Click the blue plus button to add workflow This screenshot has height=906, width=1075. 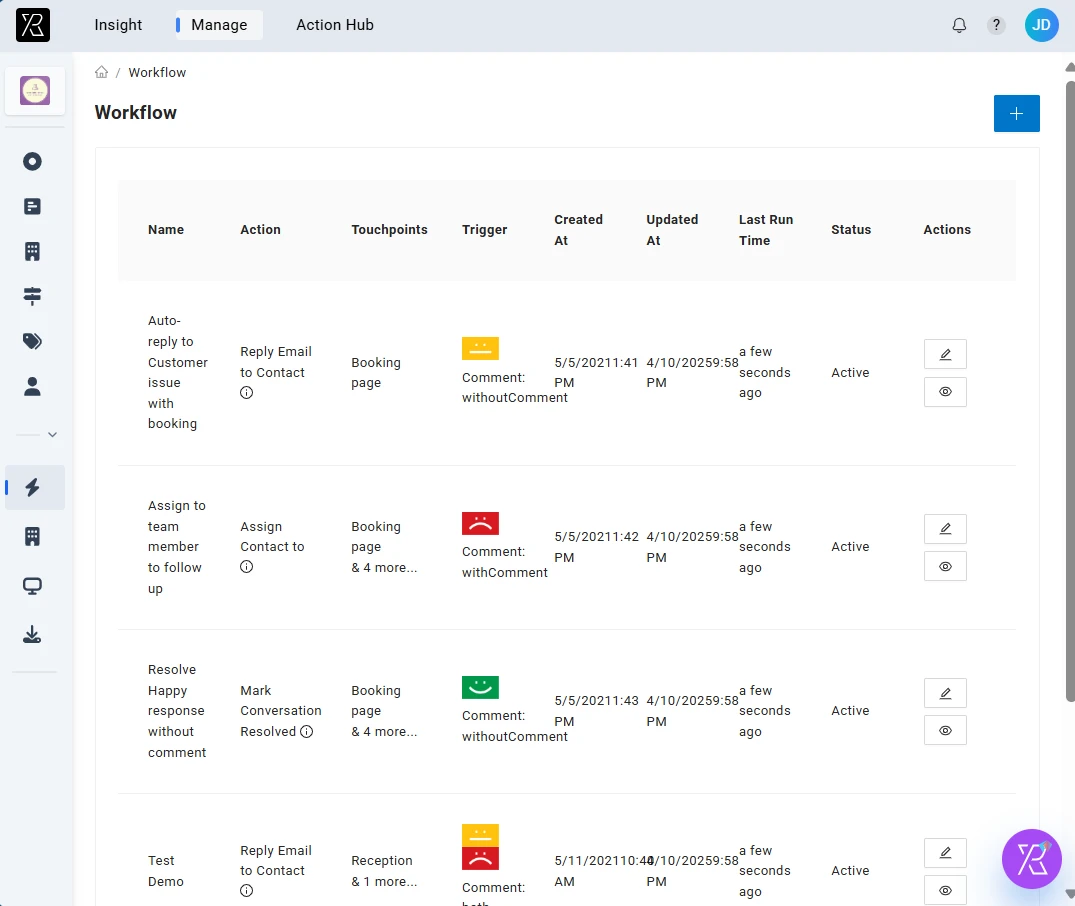1016,113
